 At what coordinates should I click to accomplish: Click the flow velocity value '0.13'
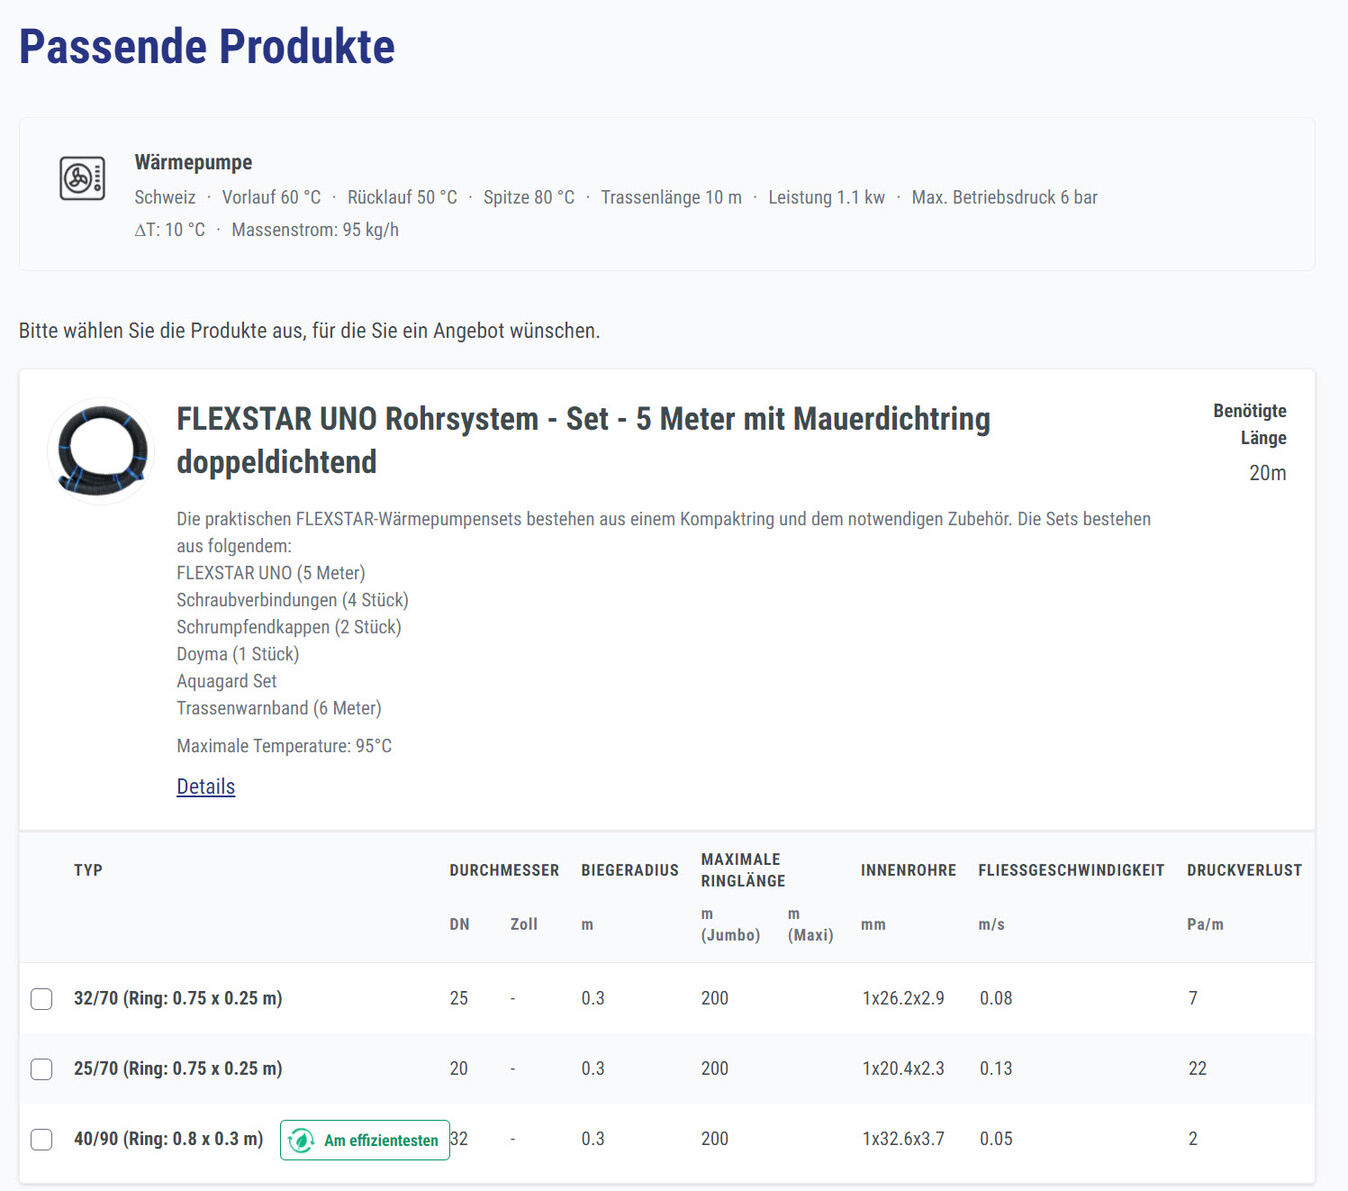pyautogui.click(x=996, y=1068)
